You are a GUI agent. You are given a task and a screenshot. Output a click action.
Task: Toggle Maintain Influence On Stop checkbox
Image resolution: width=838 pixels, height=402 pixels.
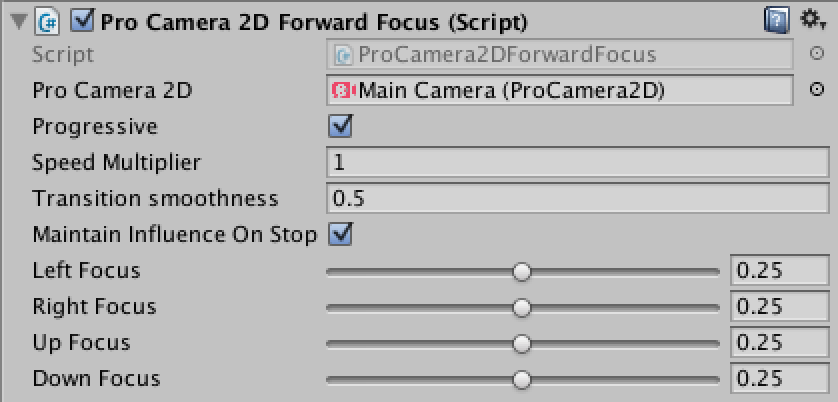[340, 234]
